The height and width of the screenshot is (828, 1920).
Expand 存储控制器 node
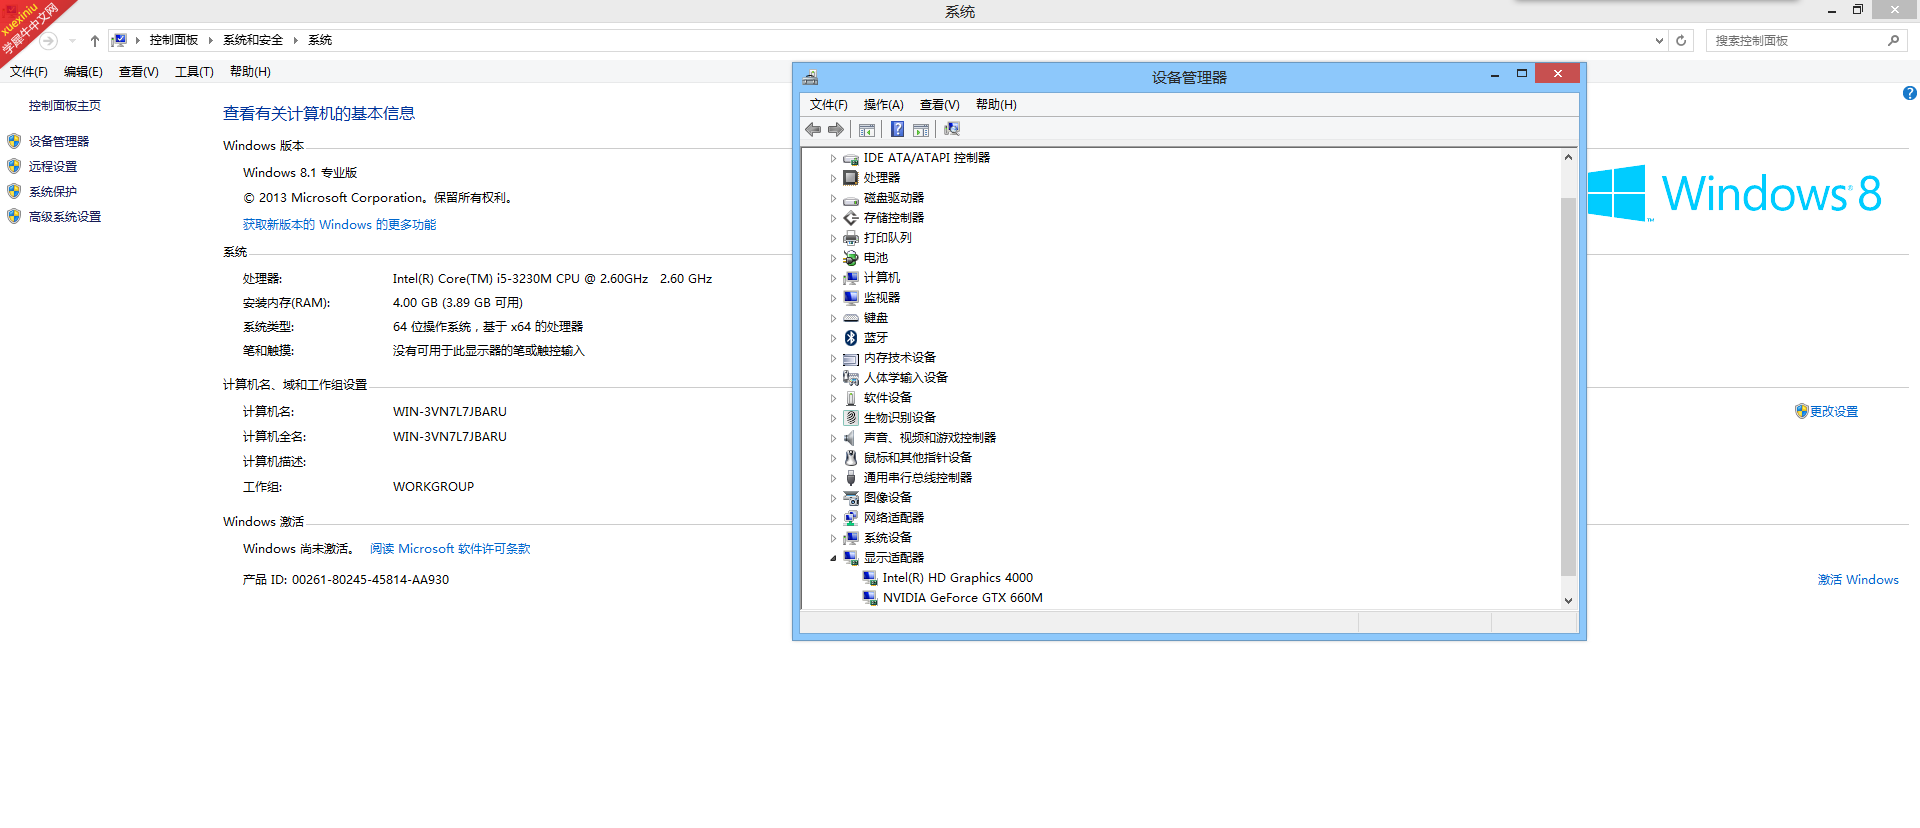click(833, 218)
